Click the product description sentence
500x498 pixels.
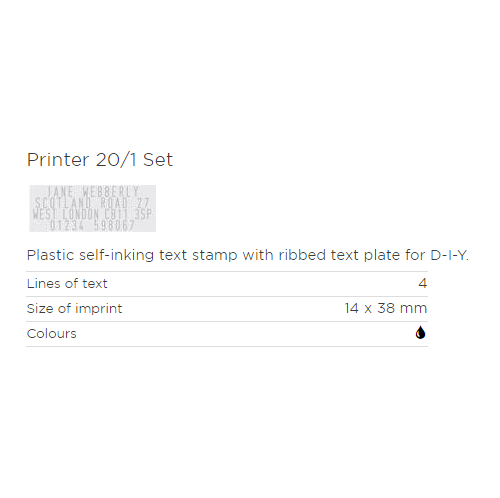[x=248, y=255]
